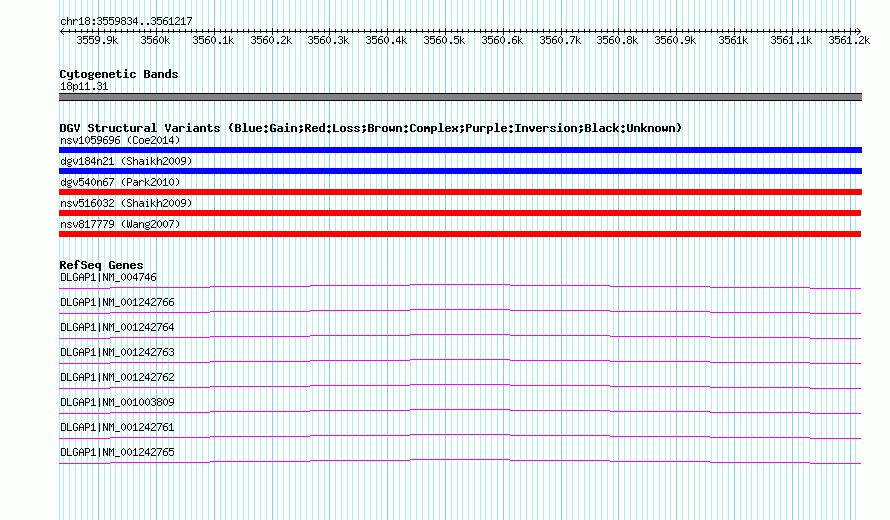Screen dimensions: 890x520
Task: Open the dgv184n21 (Shaikh2009) variant label
Action: click(126, 161)
